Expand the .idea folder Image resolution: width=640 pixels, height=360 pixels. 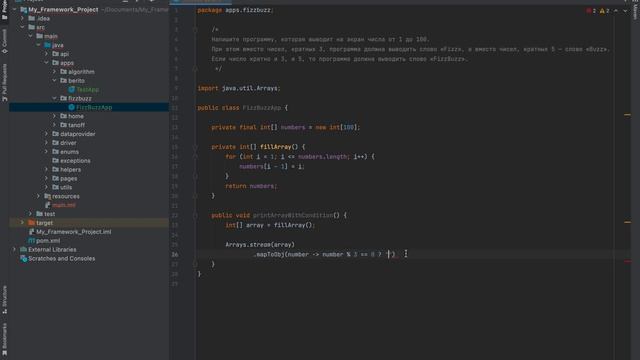pos(22,18)
